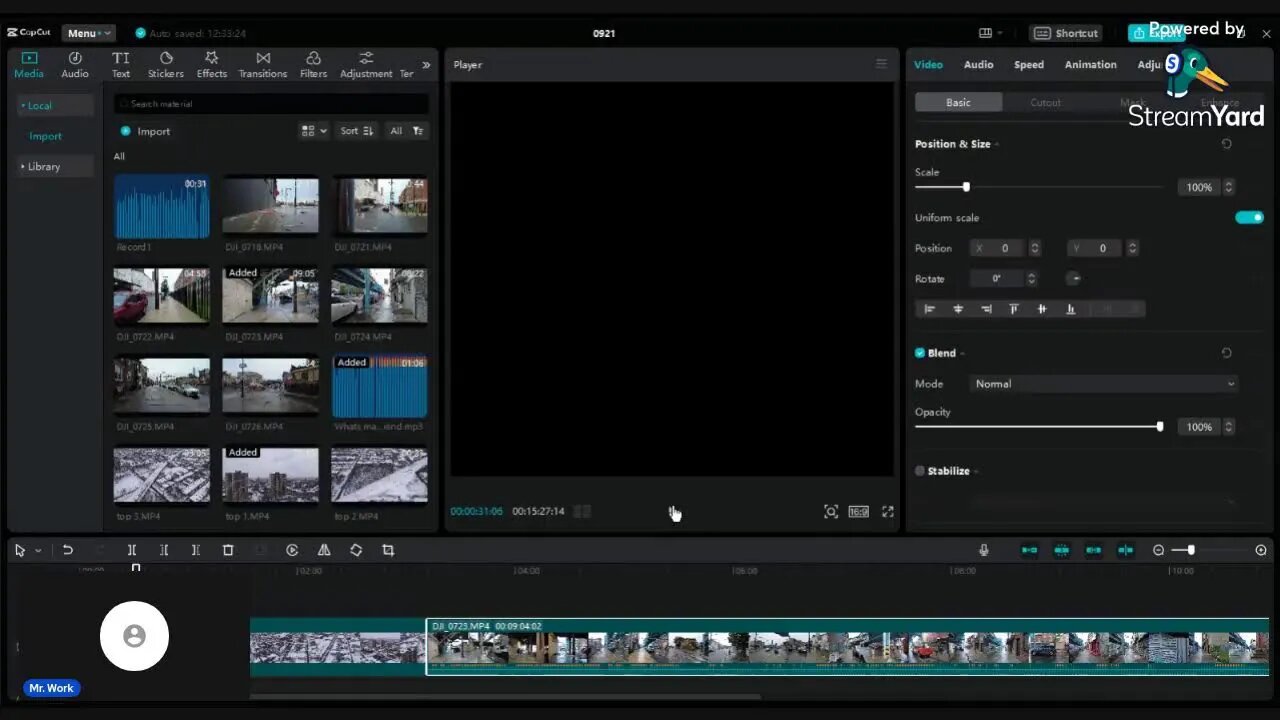Reset Position & Size settings

click(x=1226, y=144)
